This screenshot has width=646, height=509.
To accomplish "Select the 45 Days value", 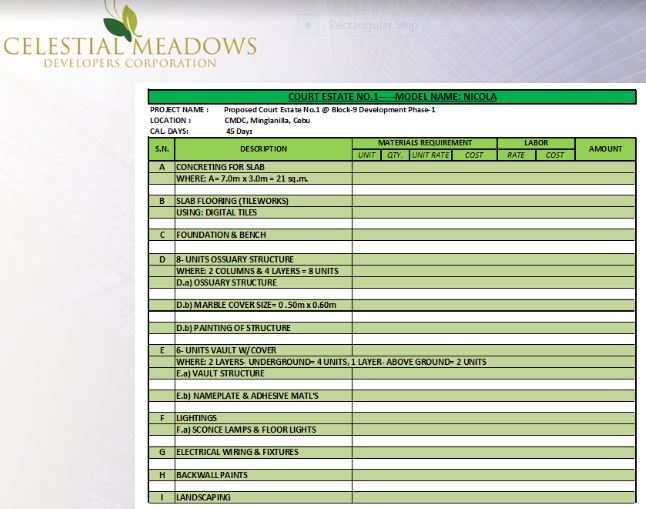I will 239,131.
